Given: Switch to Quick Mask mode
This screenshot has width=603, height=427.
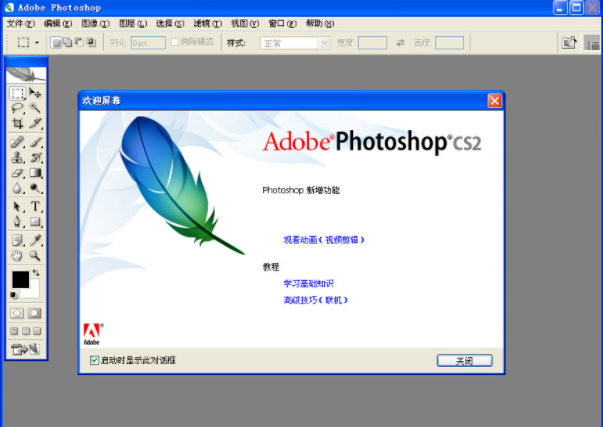Looking at the screenshot, I should click(x=35, y=313).
